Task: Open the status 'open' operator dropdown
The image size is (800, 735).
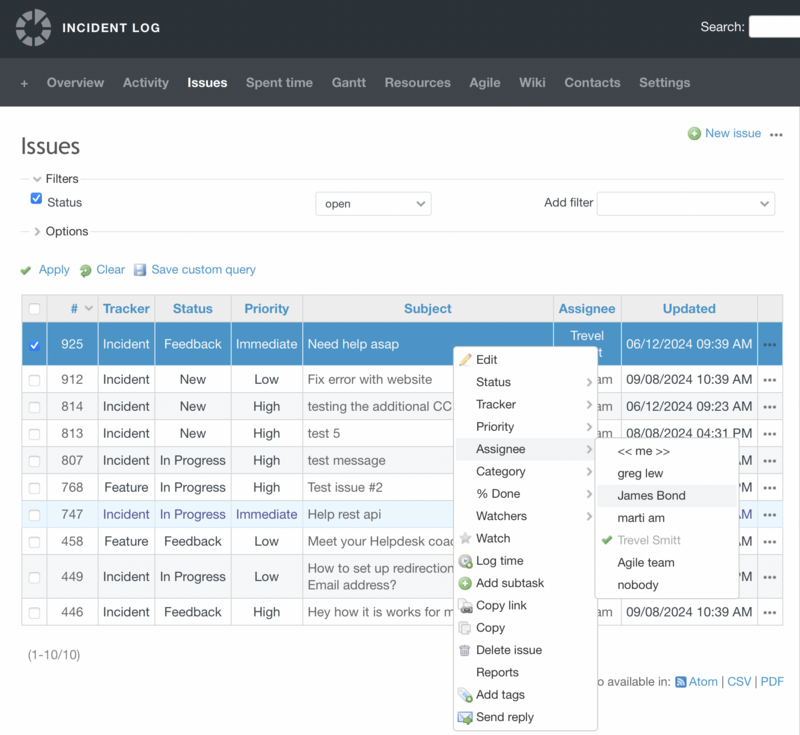Action: click(373, 204)
